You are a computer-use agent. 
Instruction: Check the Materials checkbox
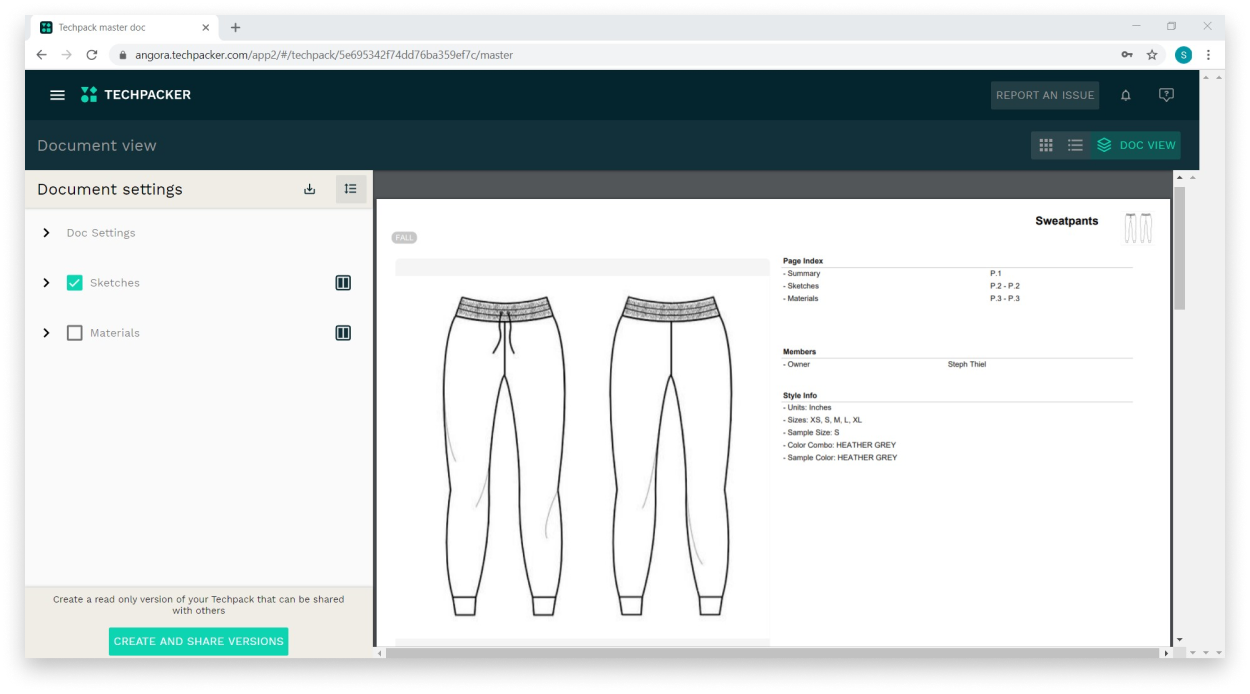(x=74, y=333)
